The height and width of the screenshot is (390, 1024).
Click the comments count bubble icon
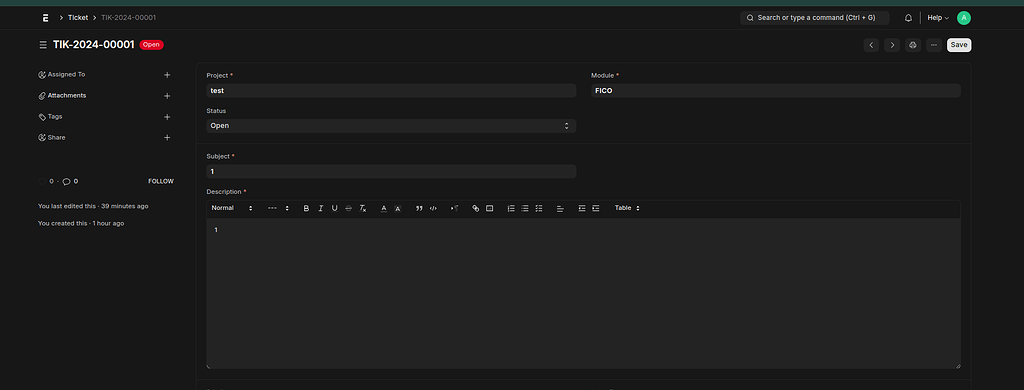66,181
